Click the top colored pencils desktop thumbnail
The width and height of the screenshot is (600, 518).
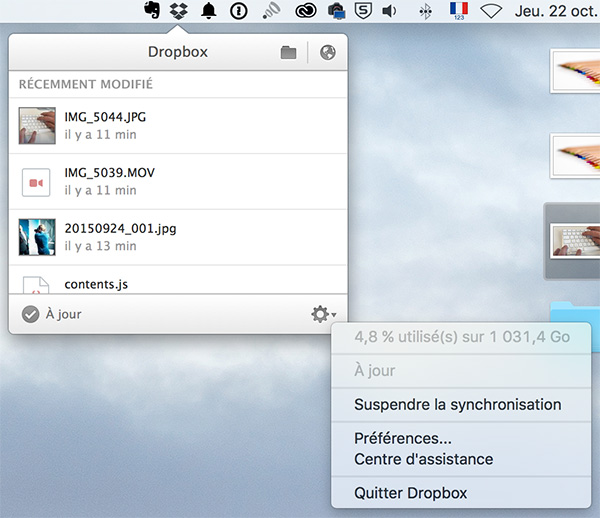(575, 71)
